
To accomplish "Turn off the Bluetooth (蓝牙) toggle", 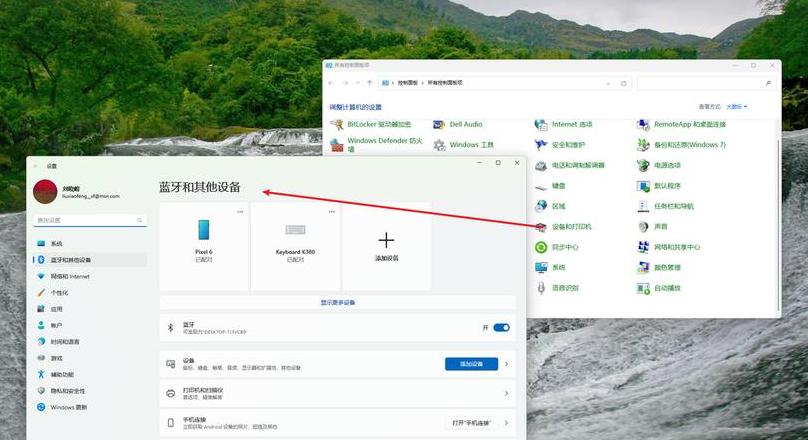I will pos(501,328).
